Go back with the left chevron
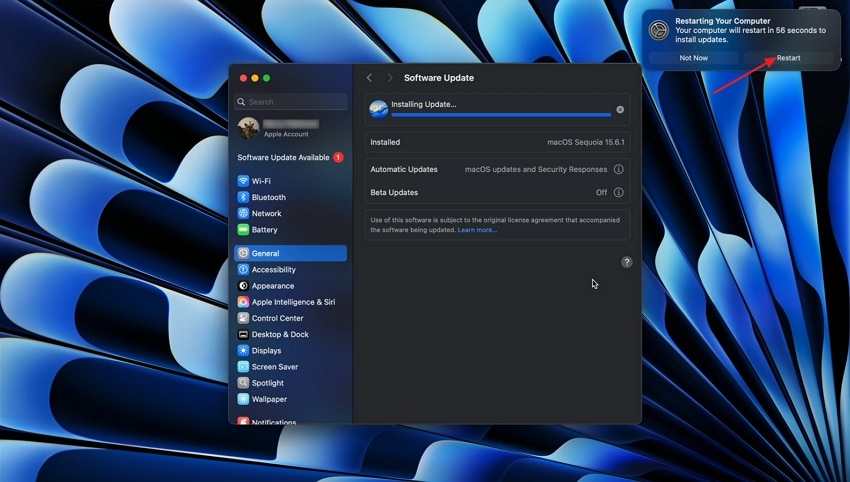The height and width of the screenshot is (482, 850). (370, 78)
